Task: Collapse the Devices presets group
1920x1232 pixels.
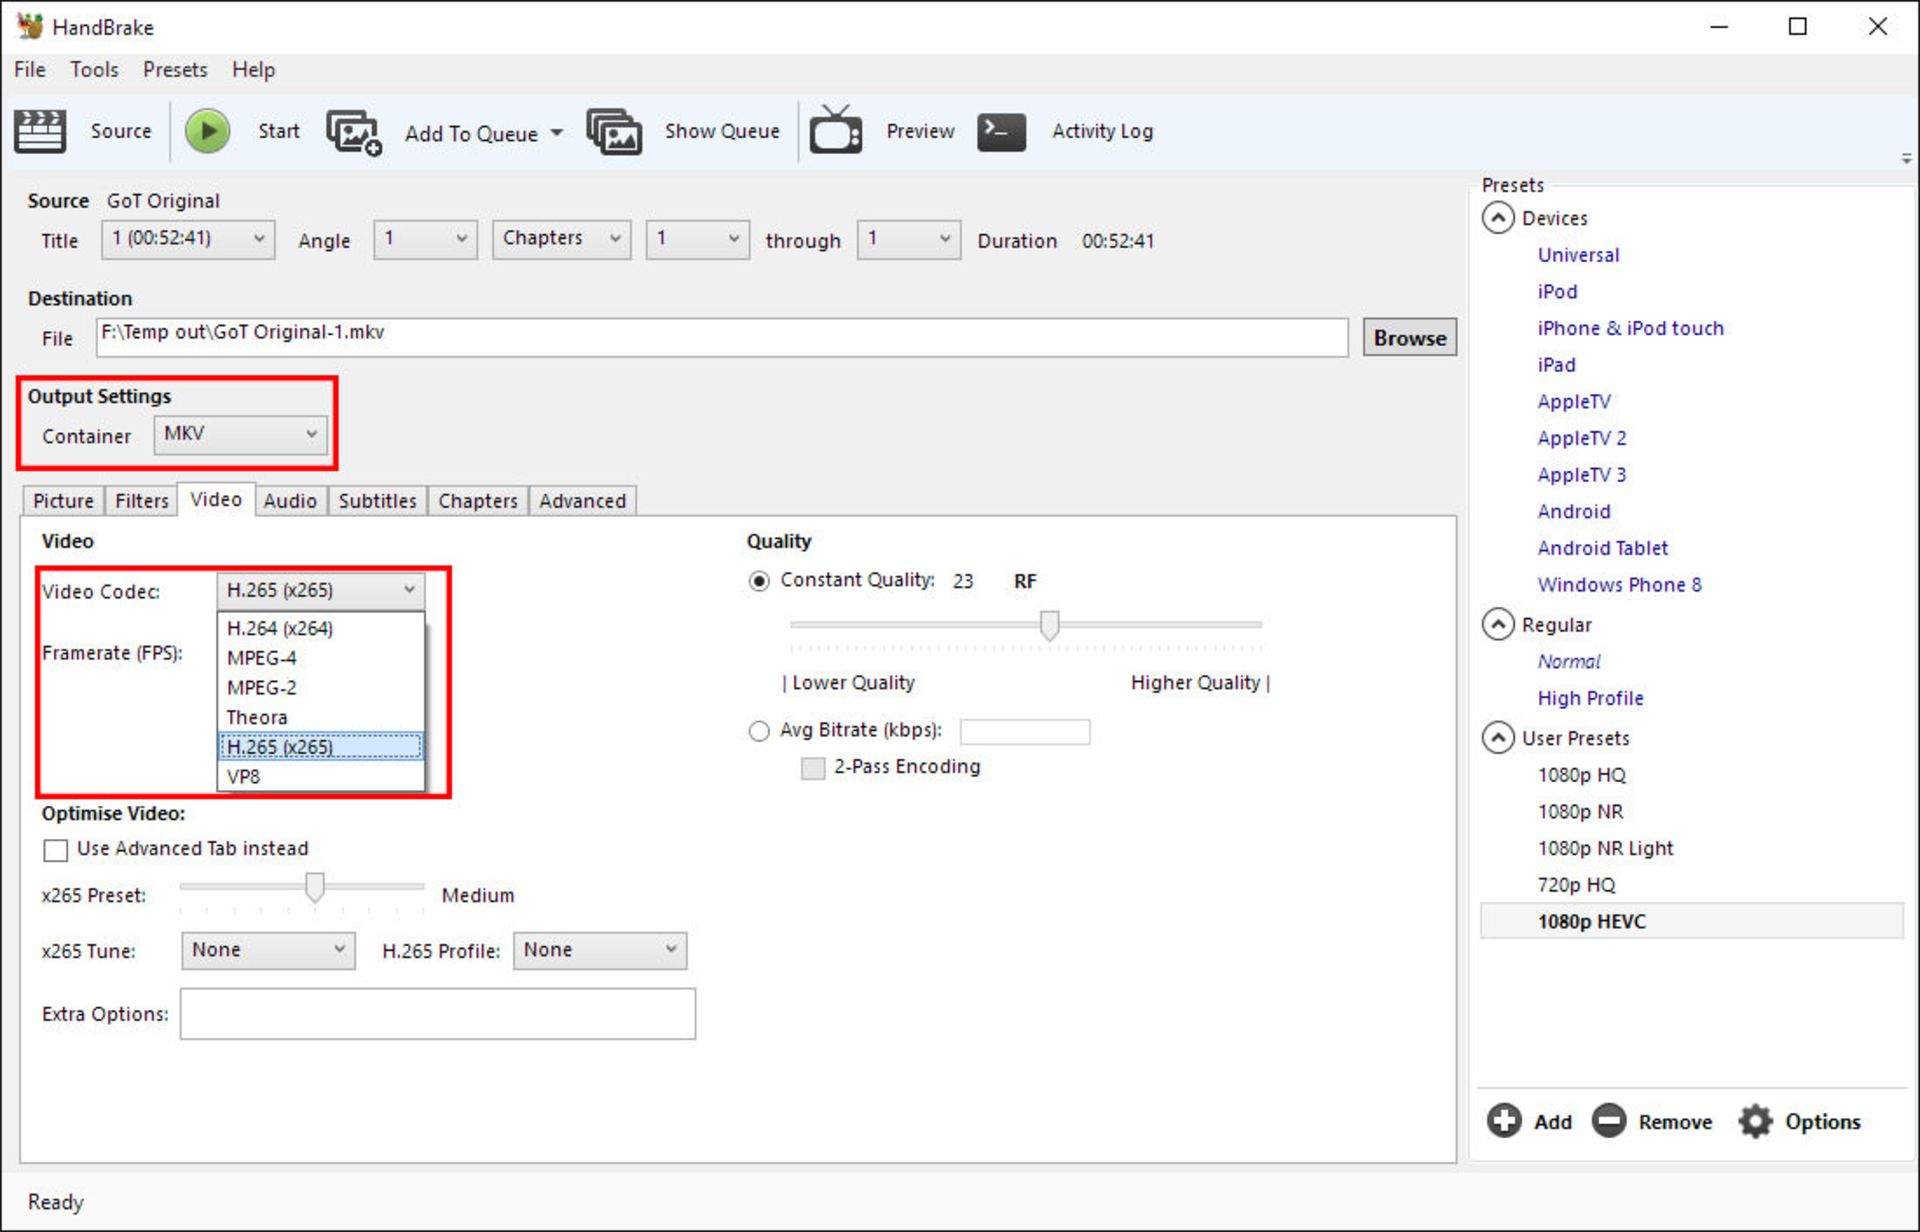Action: (1497, 218)
